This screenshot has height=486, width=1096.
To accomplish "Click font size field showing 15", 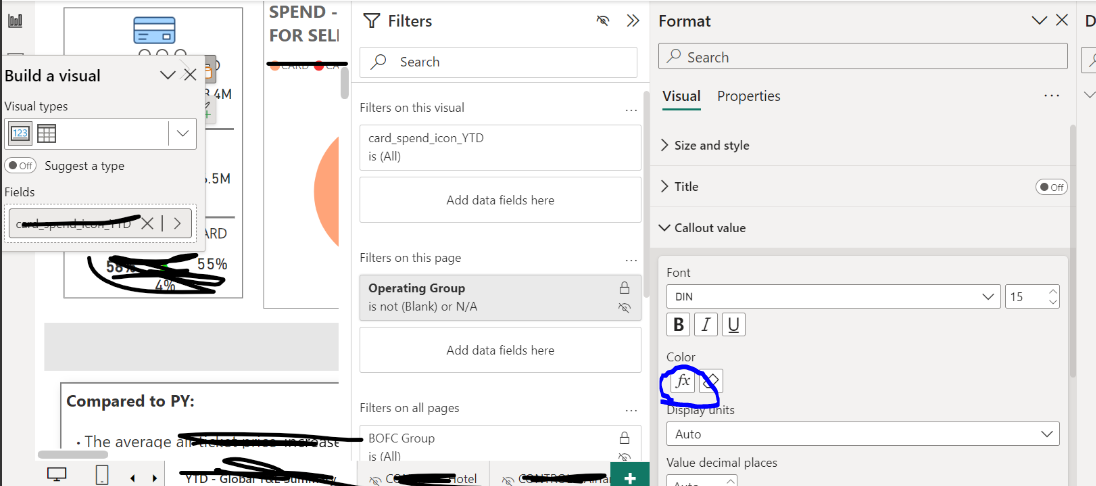I will pyautogui.click(x=1026, y=296).
